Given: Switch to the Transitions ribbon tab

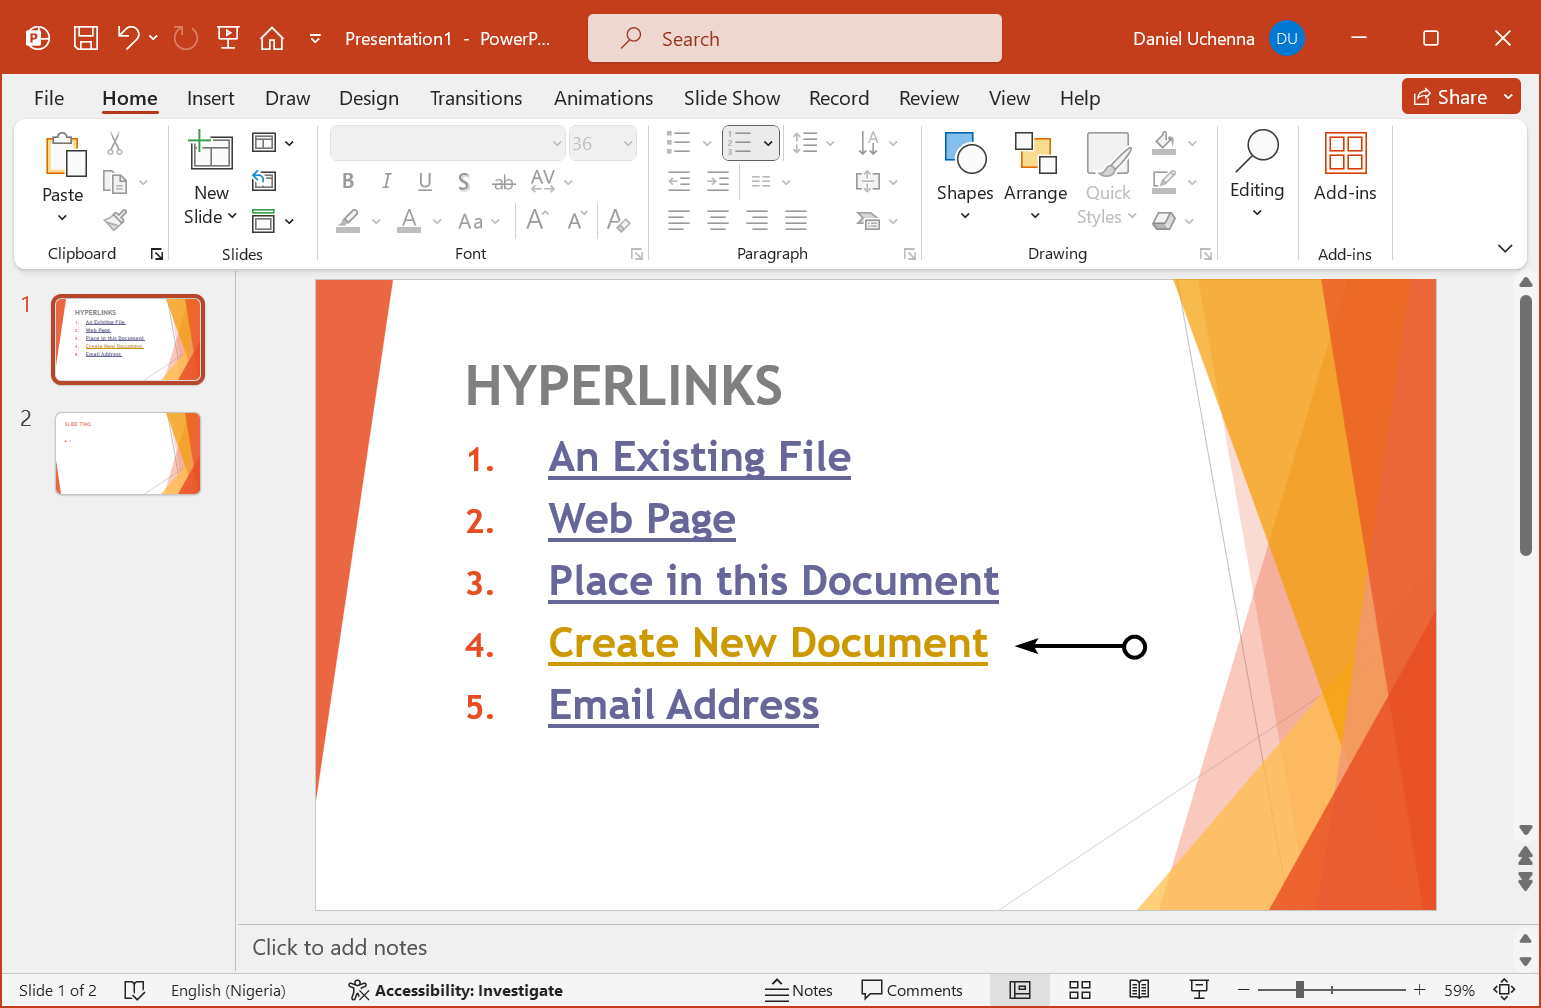Looking at the screenshot, I should click(x=476, y=98).
